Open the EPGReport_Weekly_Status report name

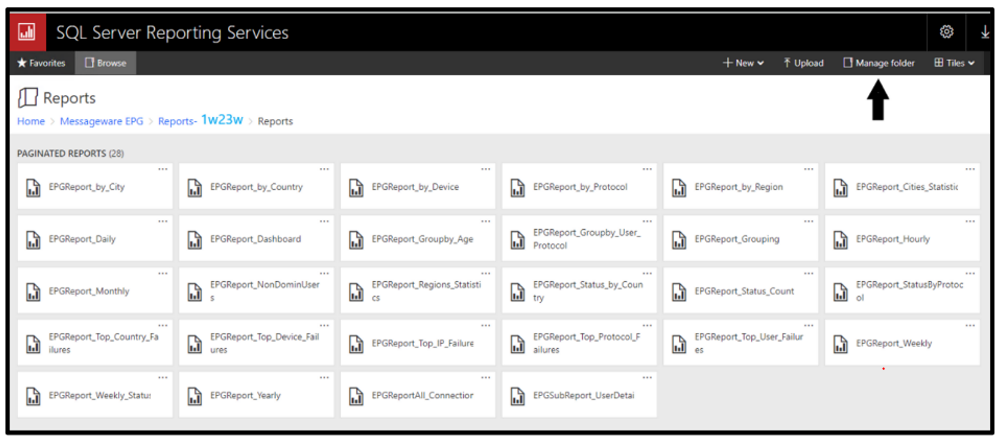(99, 396)
